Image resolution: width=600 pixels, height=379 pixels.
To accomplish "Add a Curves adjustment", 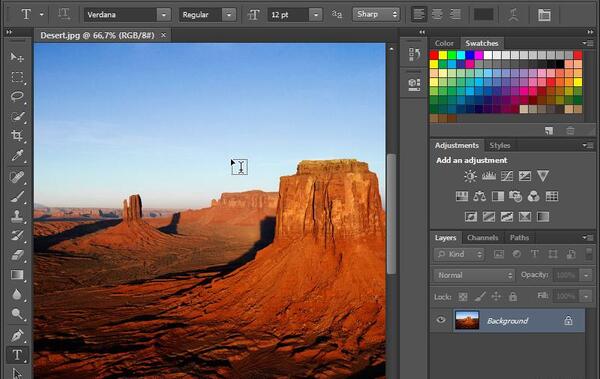I will [507, 176].
